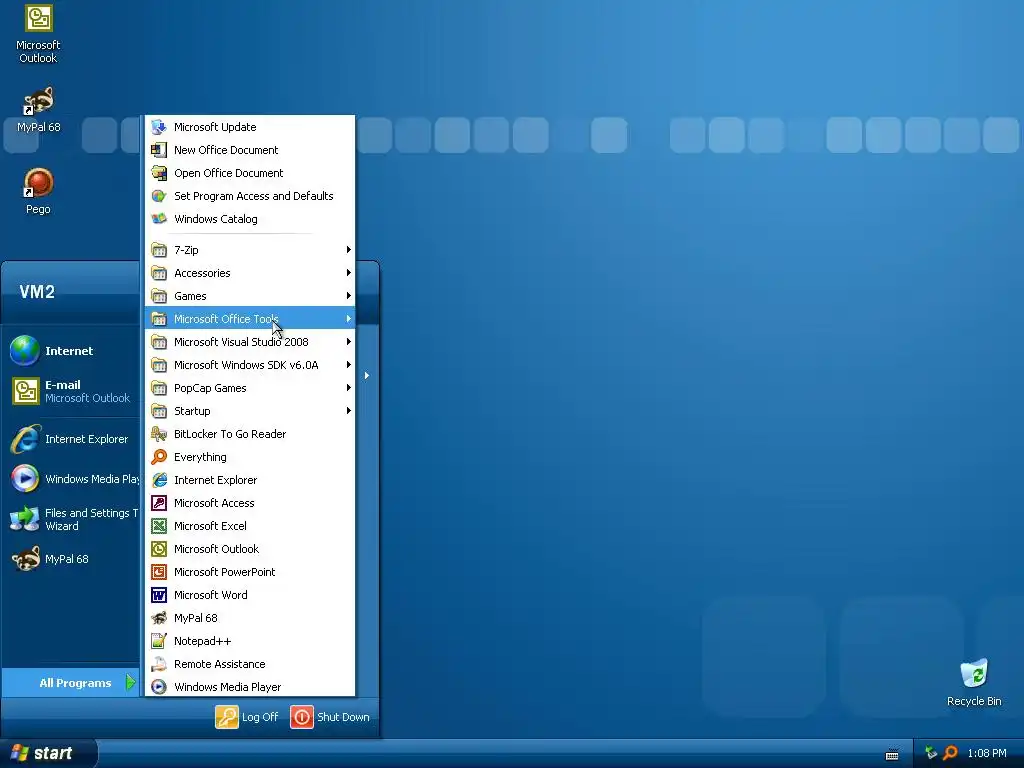
Task: Click the New Office Document icon
Action: 159,150
